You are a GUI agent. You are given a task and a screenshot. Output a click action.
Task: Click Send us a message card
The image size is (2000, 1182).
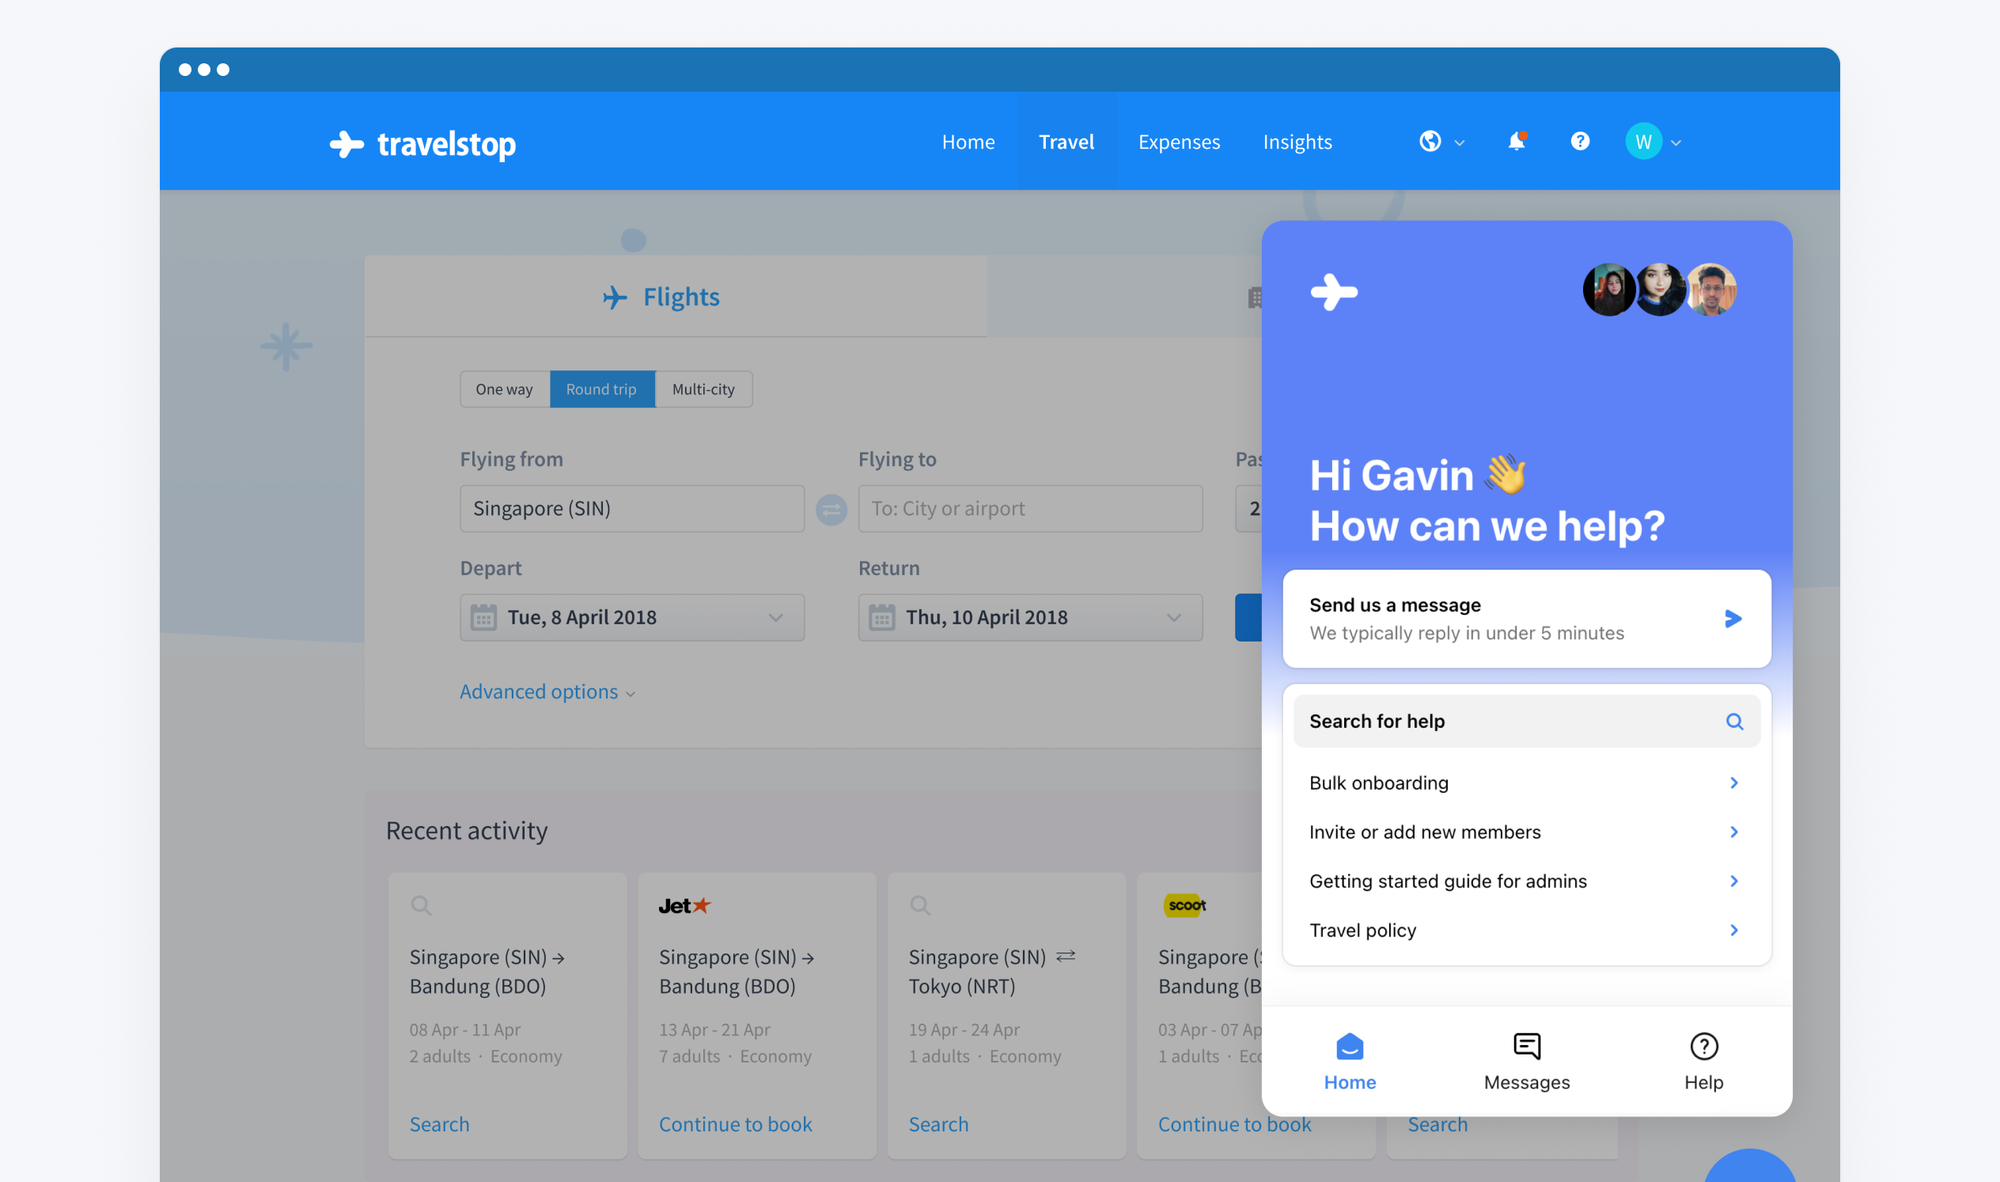(1526, 619)
